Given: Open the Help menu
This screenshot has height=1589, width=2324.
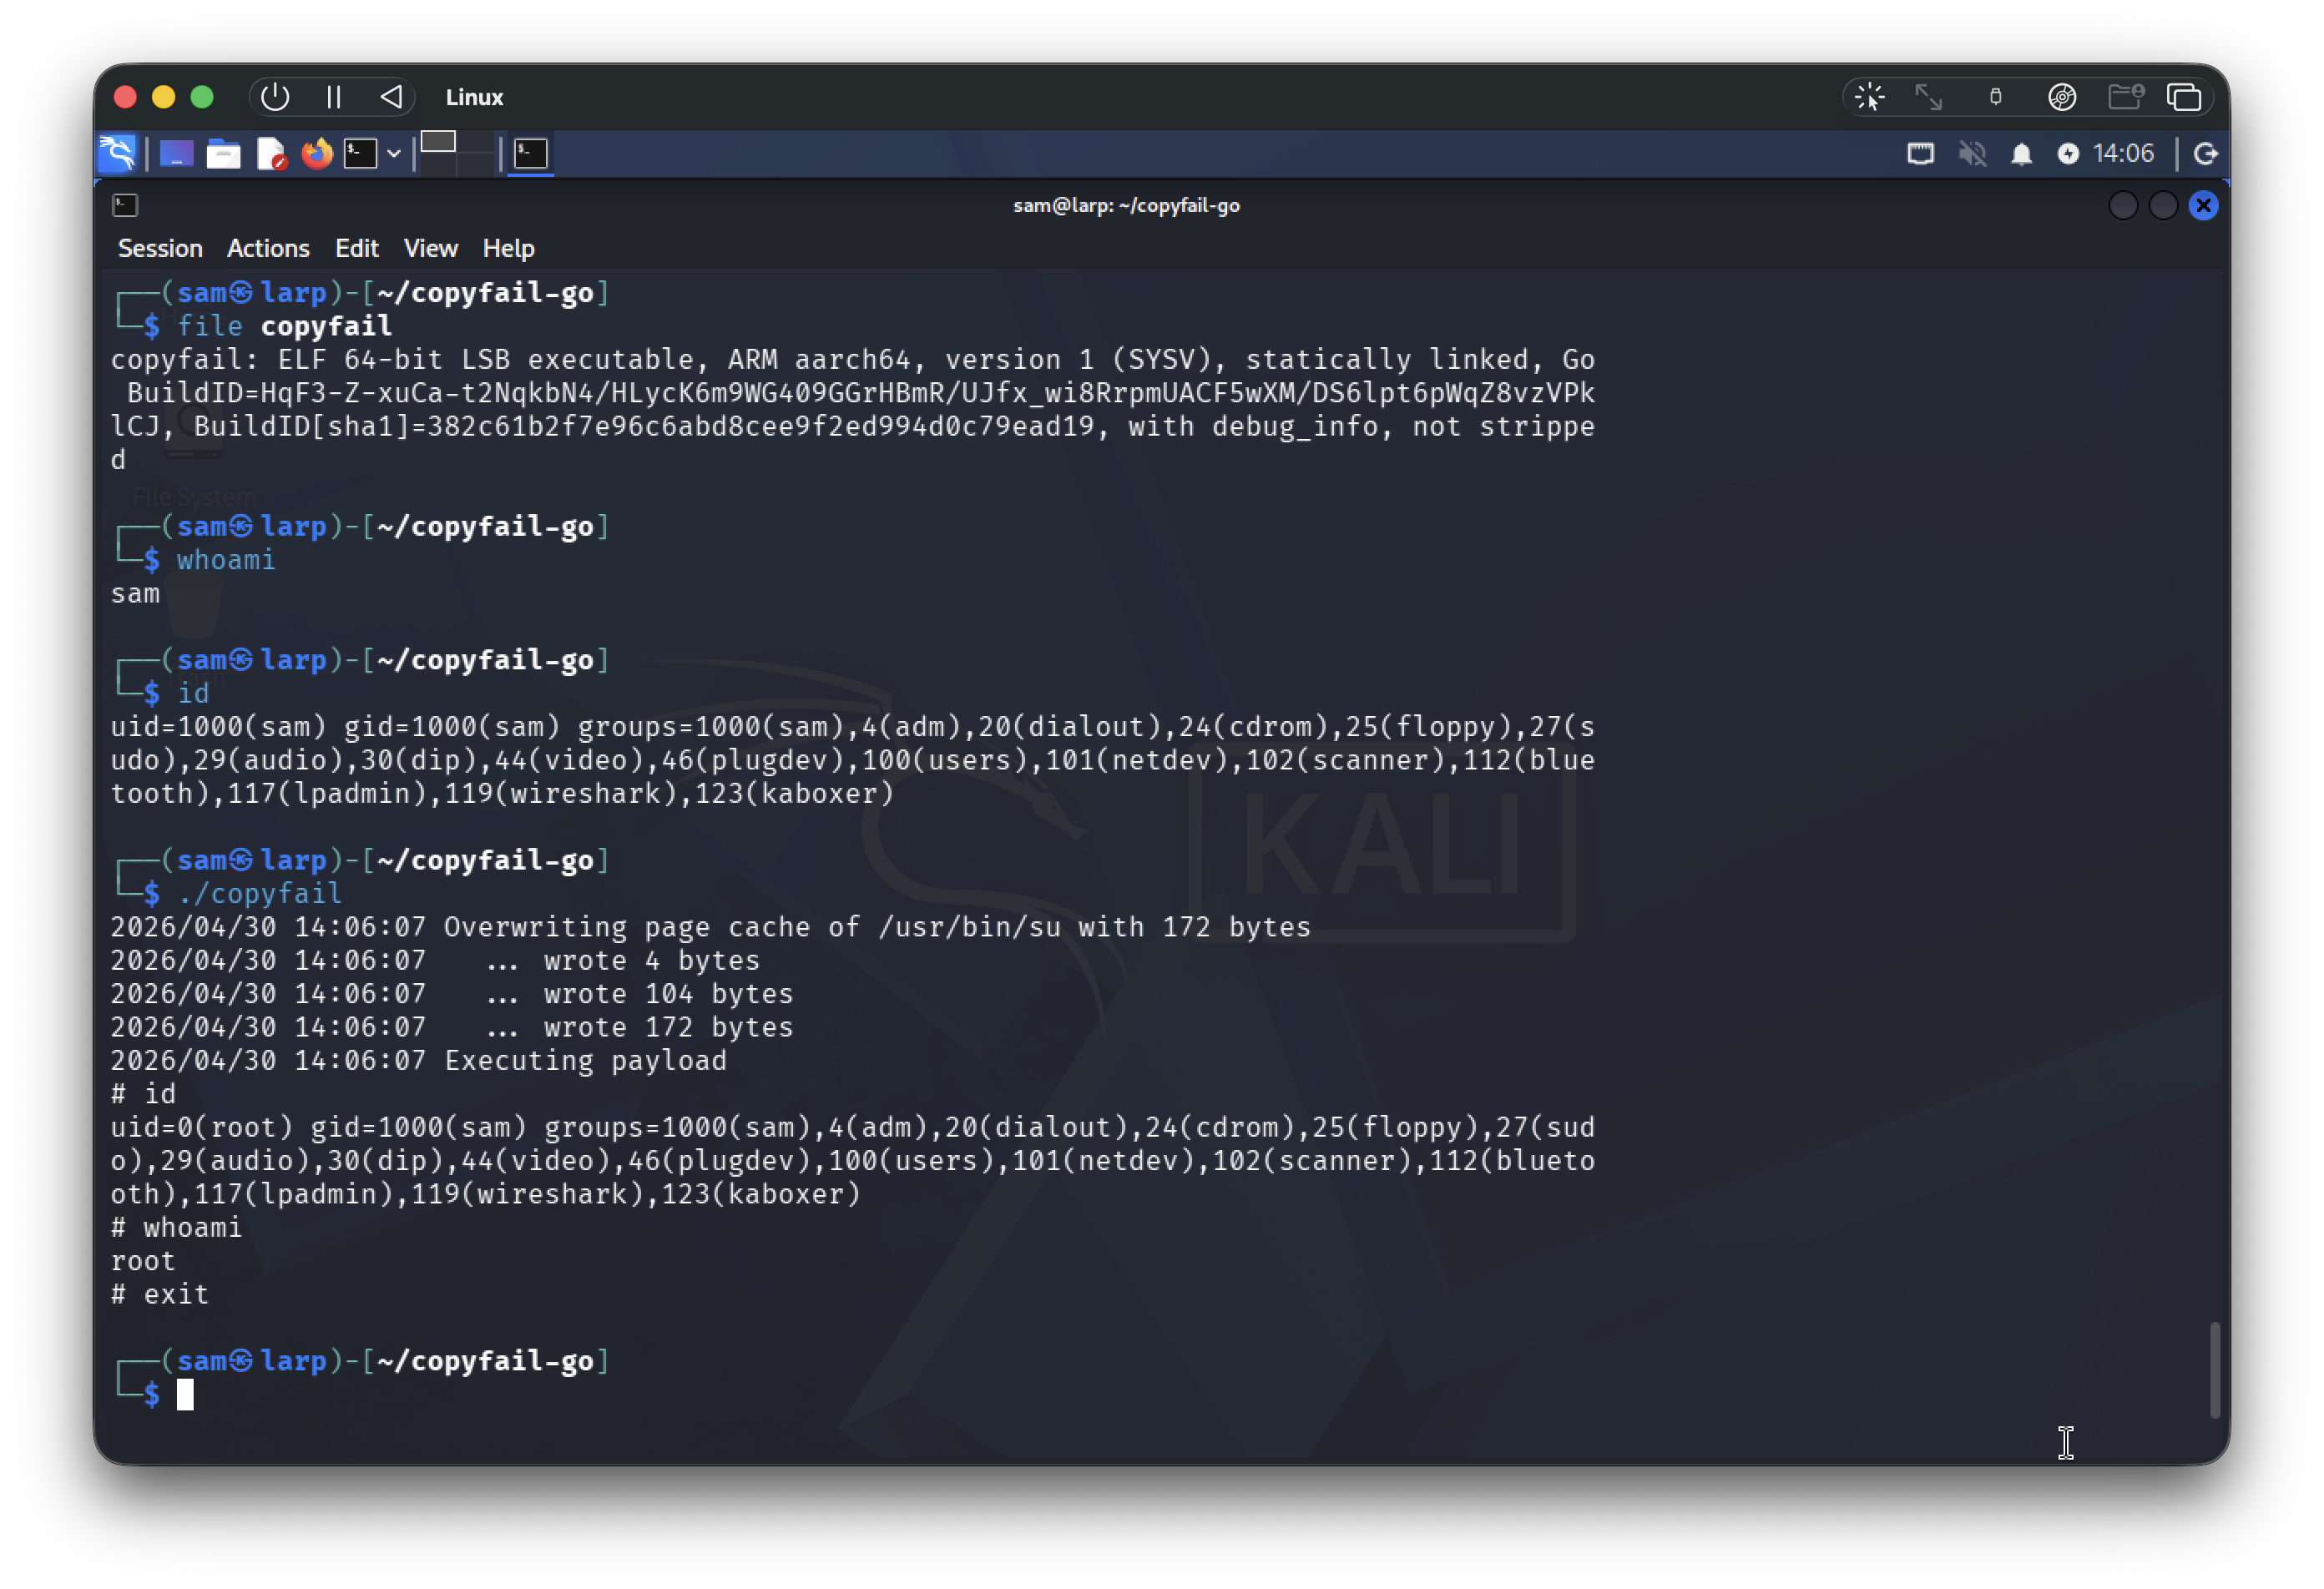Looking at the screenshot, I should pos(509,248).
